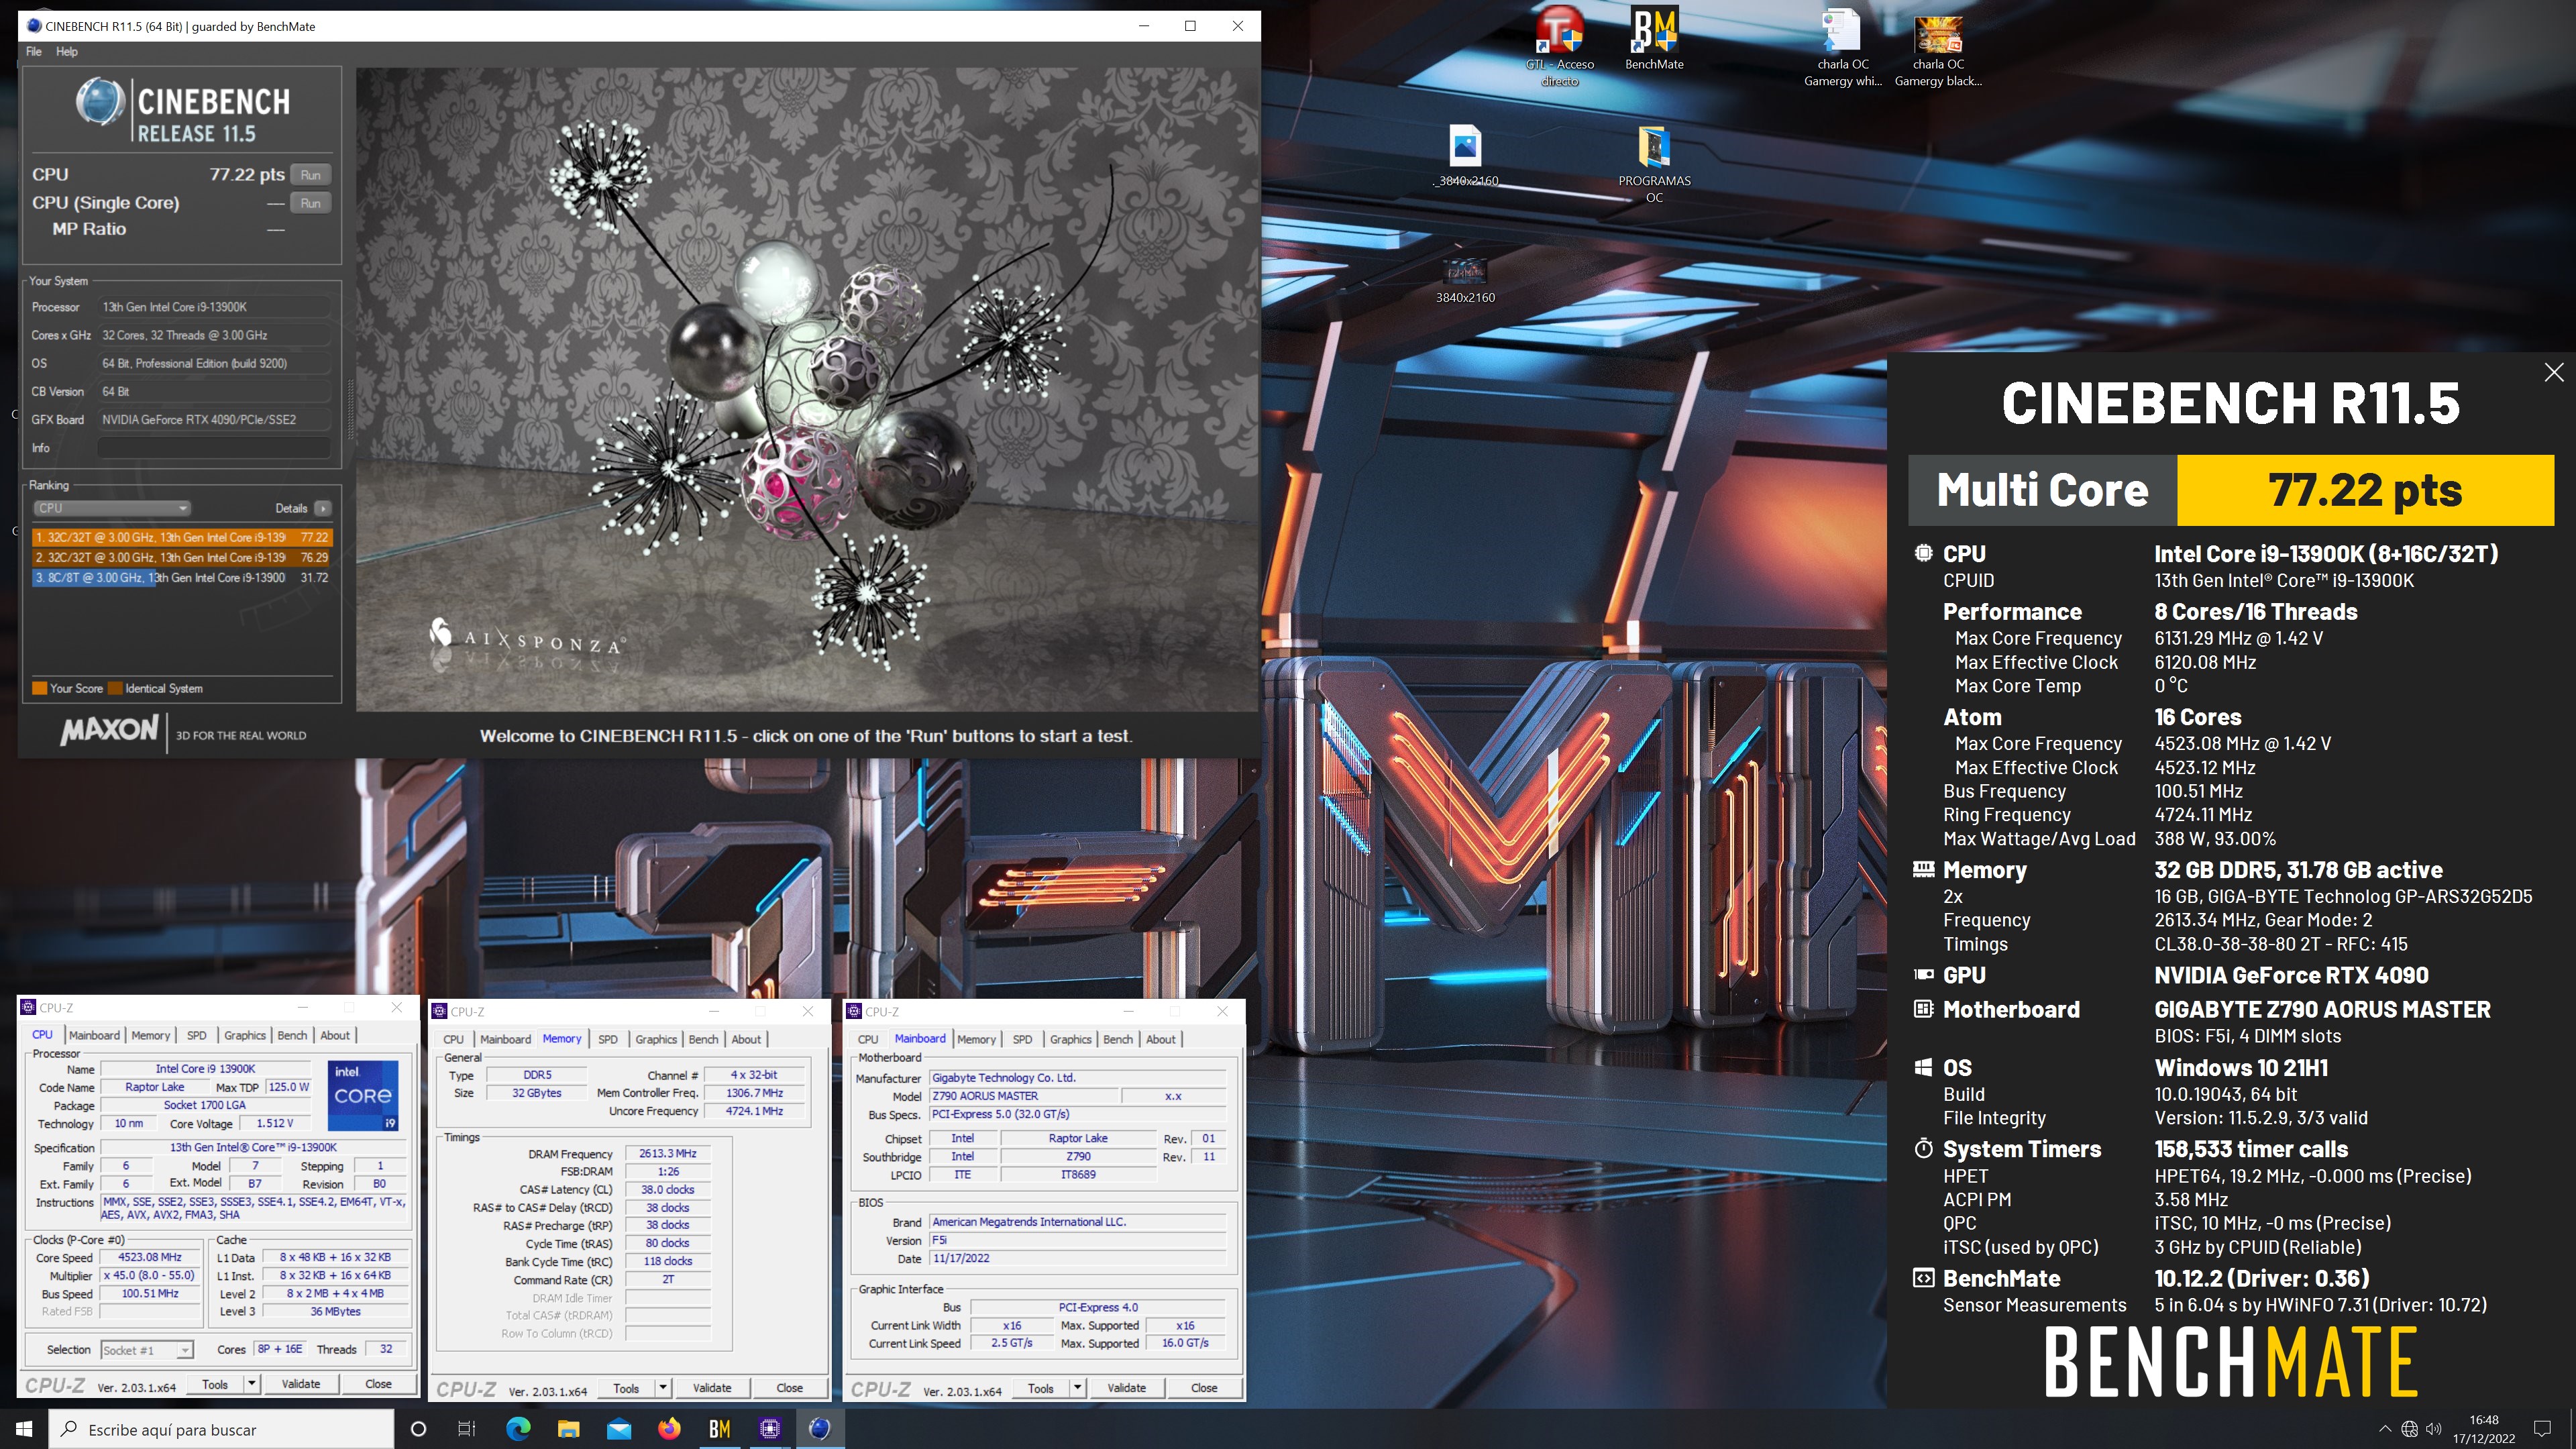Open SPD tab in the middle CPU-Z window
This screenshot has width=2576, height=1449.
tap(608, 1039)
